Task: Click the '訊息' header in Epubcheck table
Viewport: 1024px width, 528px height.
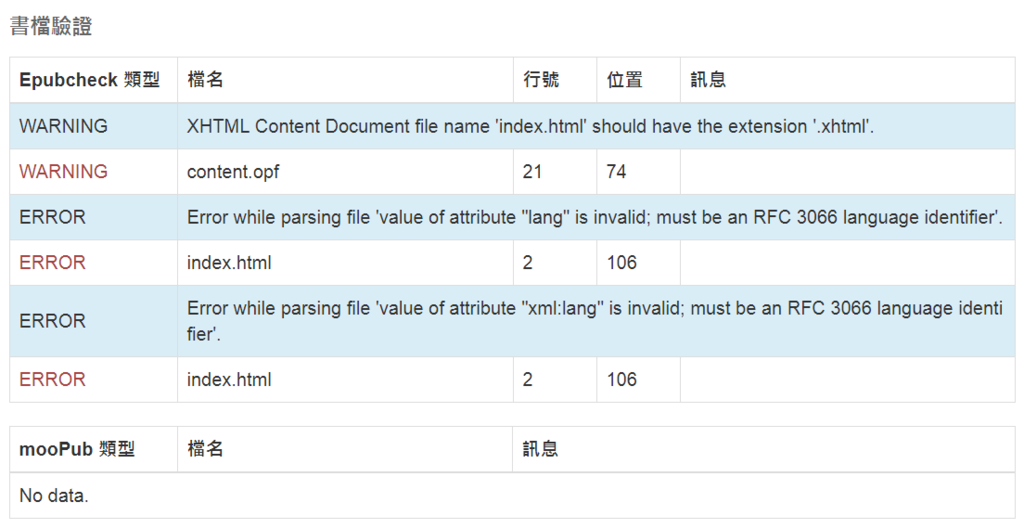Action: click(708, 80)
